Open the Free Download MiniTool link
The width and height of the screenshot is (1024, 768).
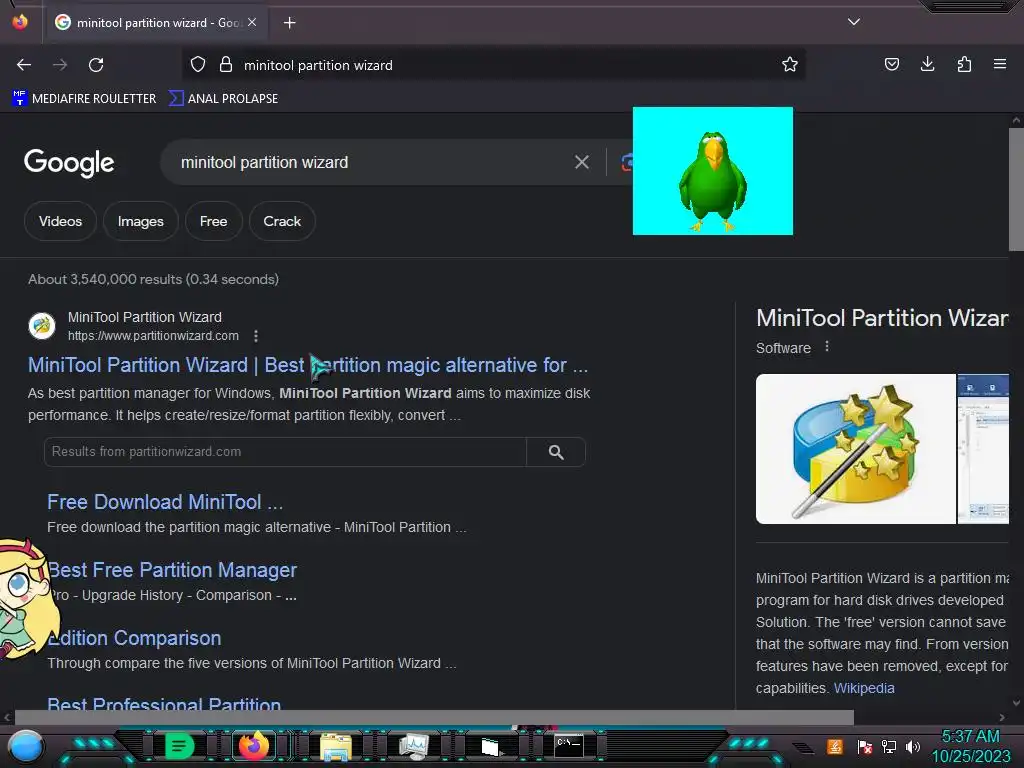point(165,502)
